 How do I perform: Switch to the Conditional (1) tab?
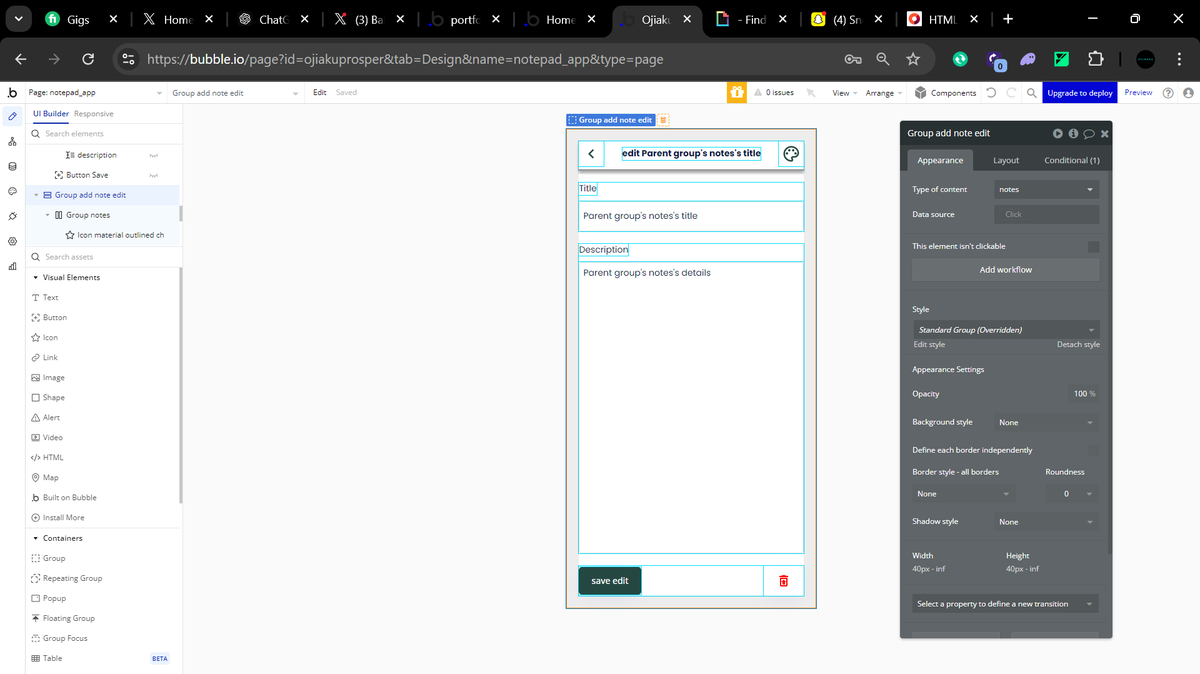(1072, 160)
